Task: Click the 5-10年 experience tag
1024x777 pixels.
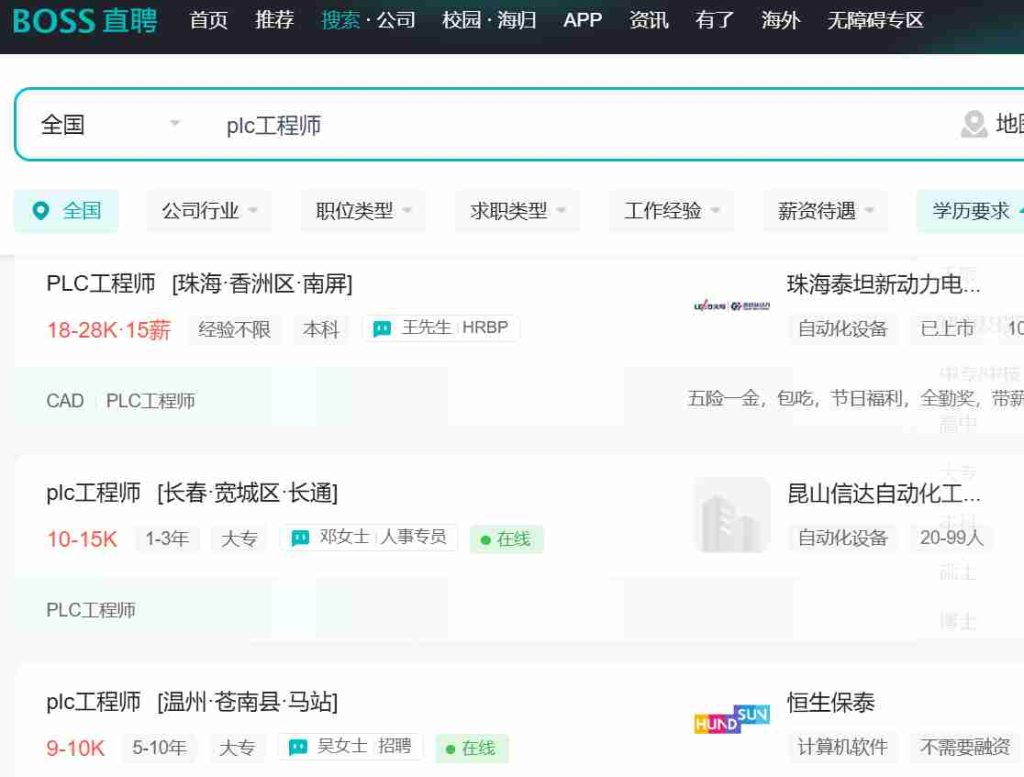Action: pyautogui.click(x=159, y=748)
